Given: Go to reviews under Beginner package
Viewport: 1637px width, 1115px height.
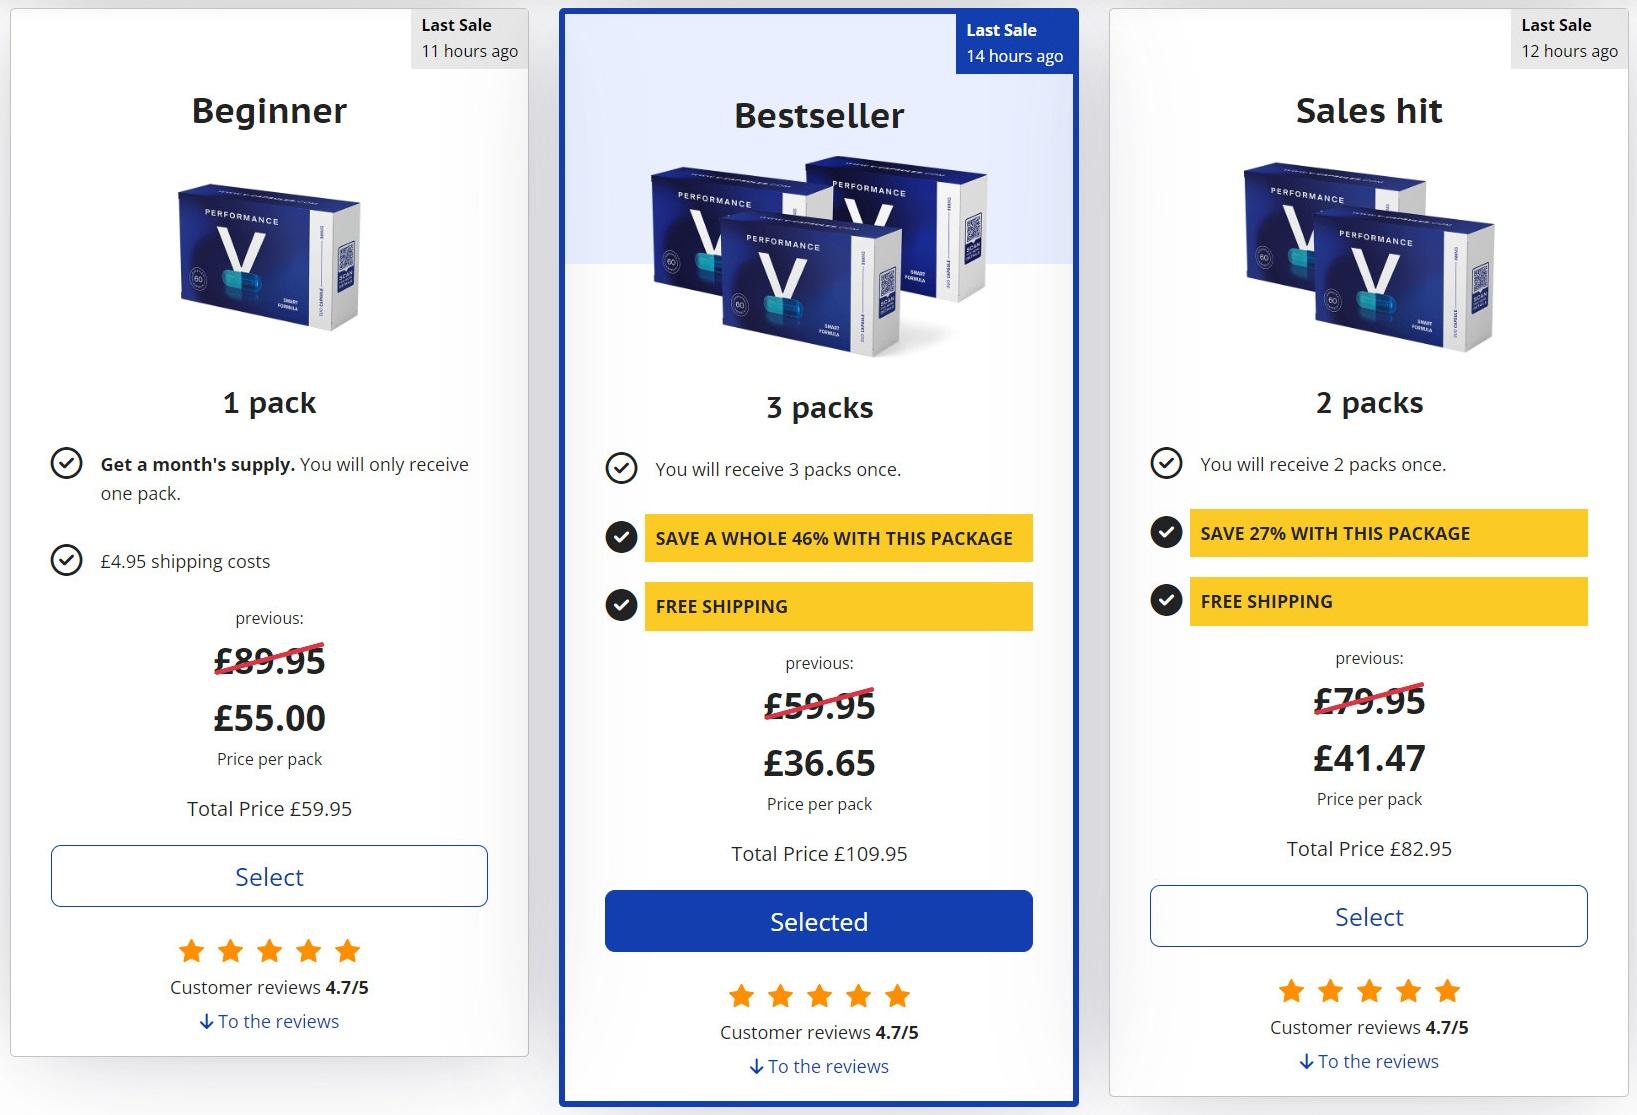Looking at the screenshot, I should tap(269, 1021).
